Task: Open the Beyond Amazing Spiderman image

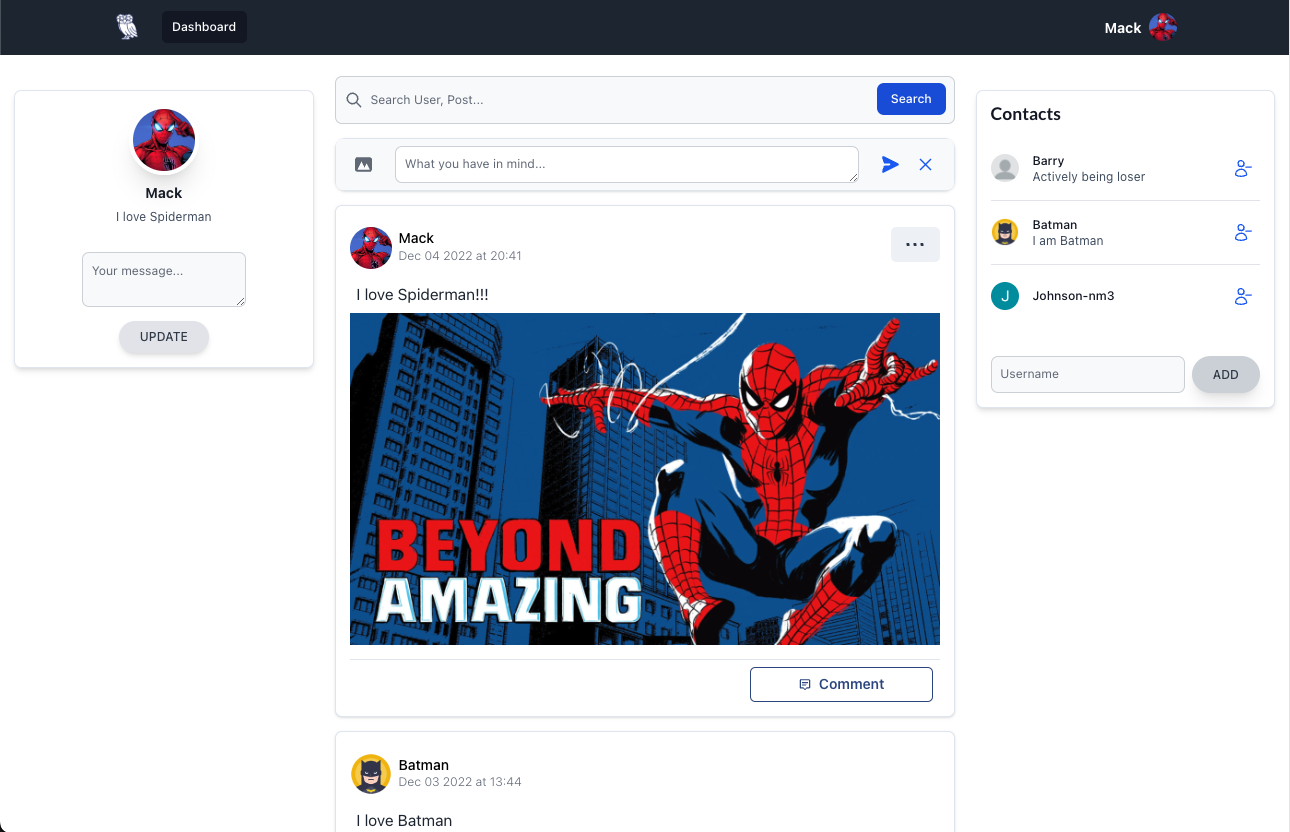Action: pos(644,479)
